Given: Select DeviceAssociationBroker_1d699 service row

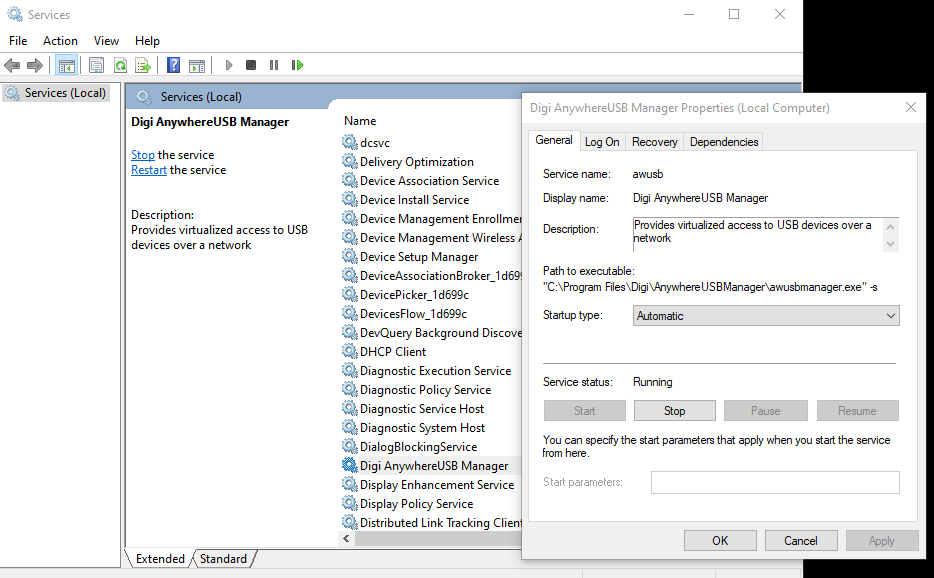Looking at the screenshot, I should coord(432,275).
